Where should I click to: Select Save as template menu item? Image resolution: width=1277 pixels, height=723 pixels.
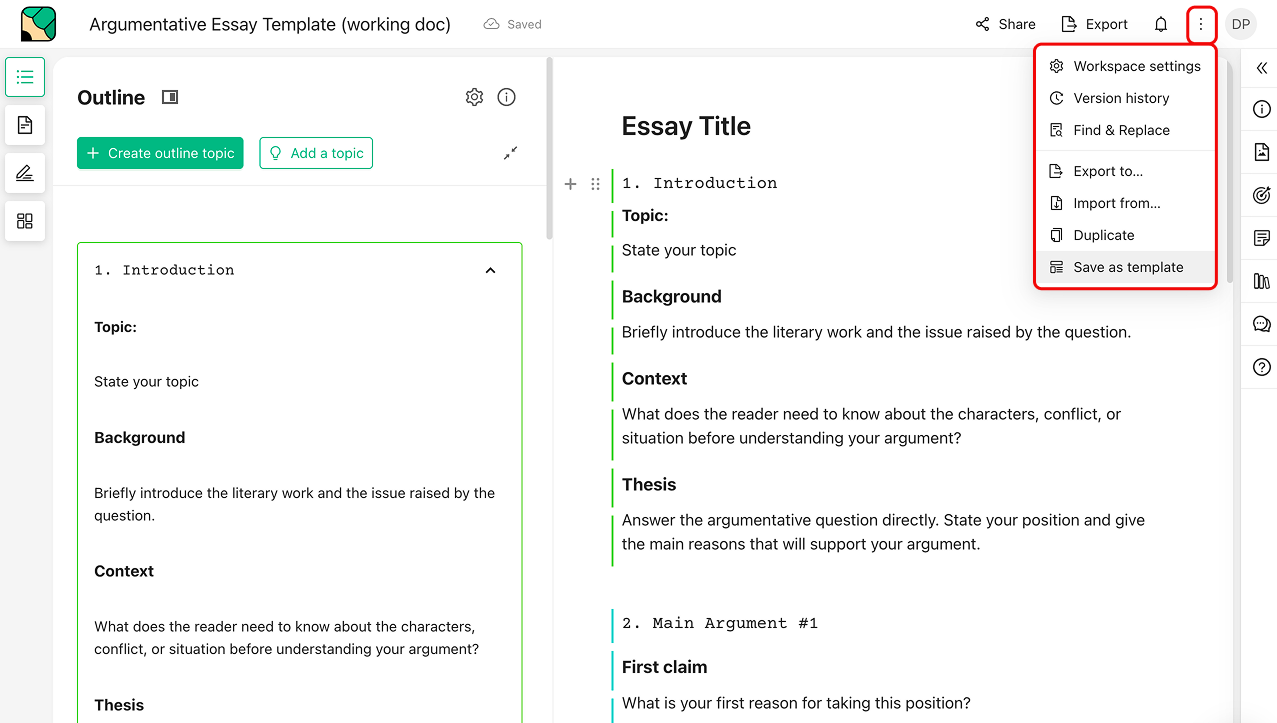click(1125, 267)
